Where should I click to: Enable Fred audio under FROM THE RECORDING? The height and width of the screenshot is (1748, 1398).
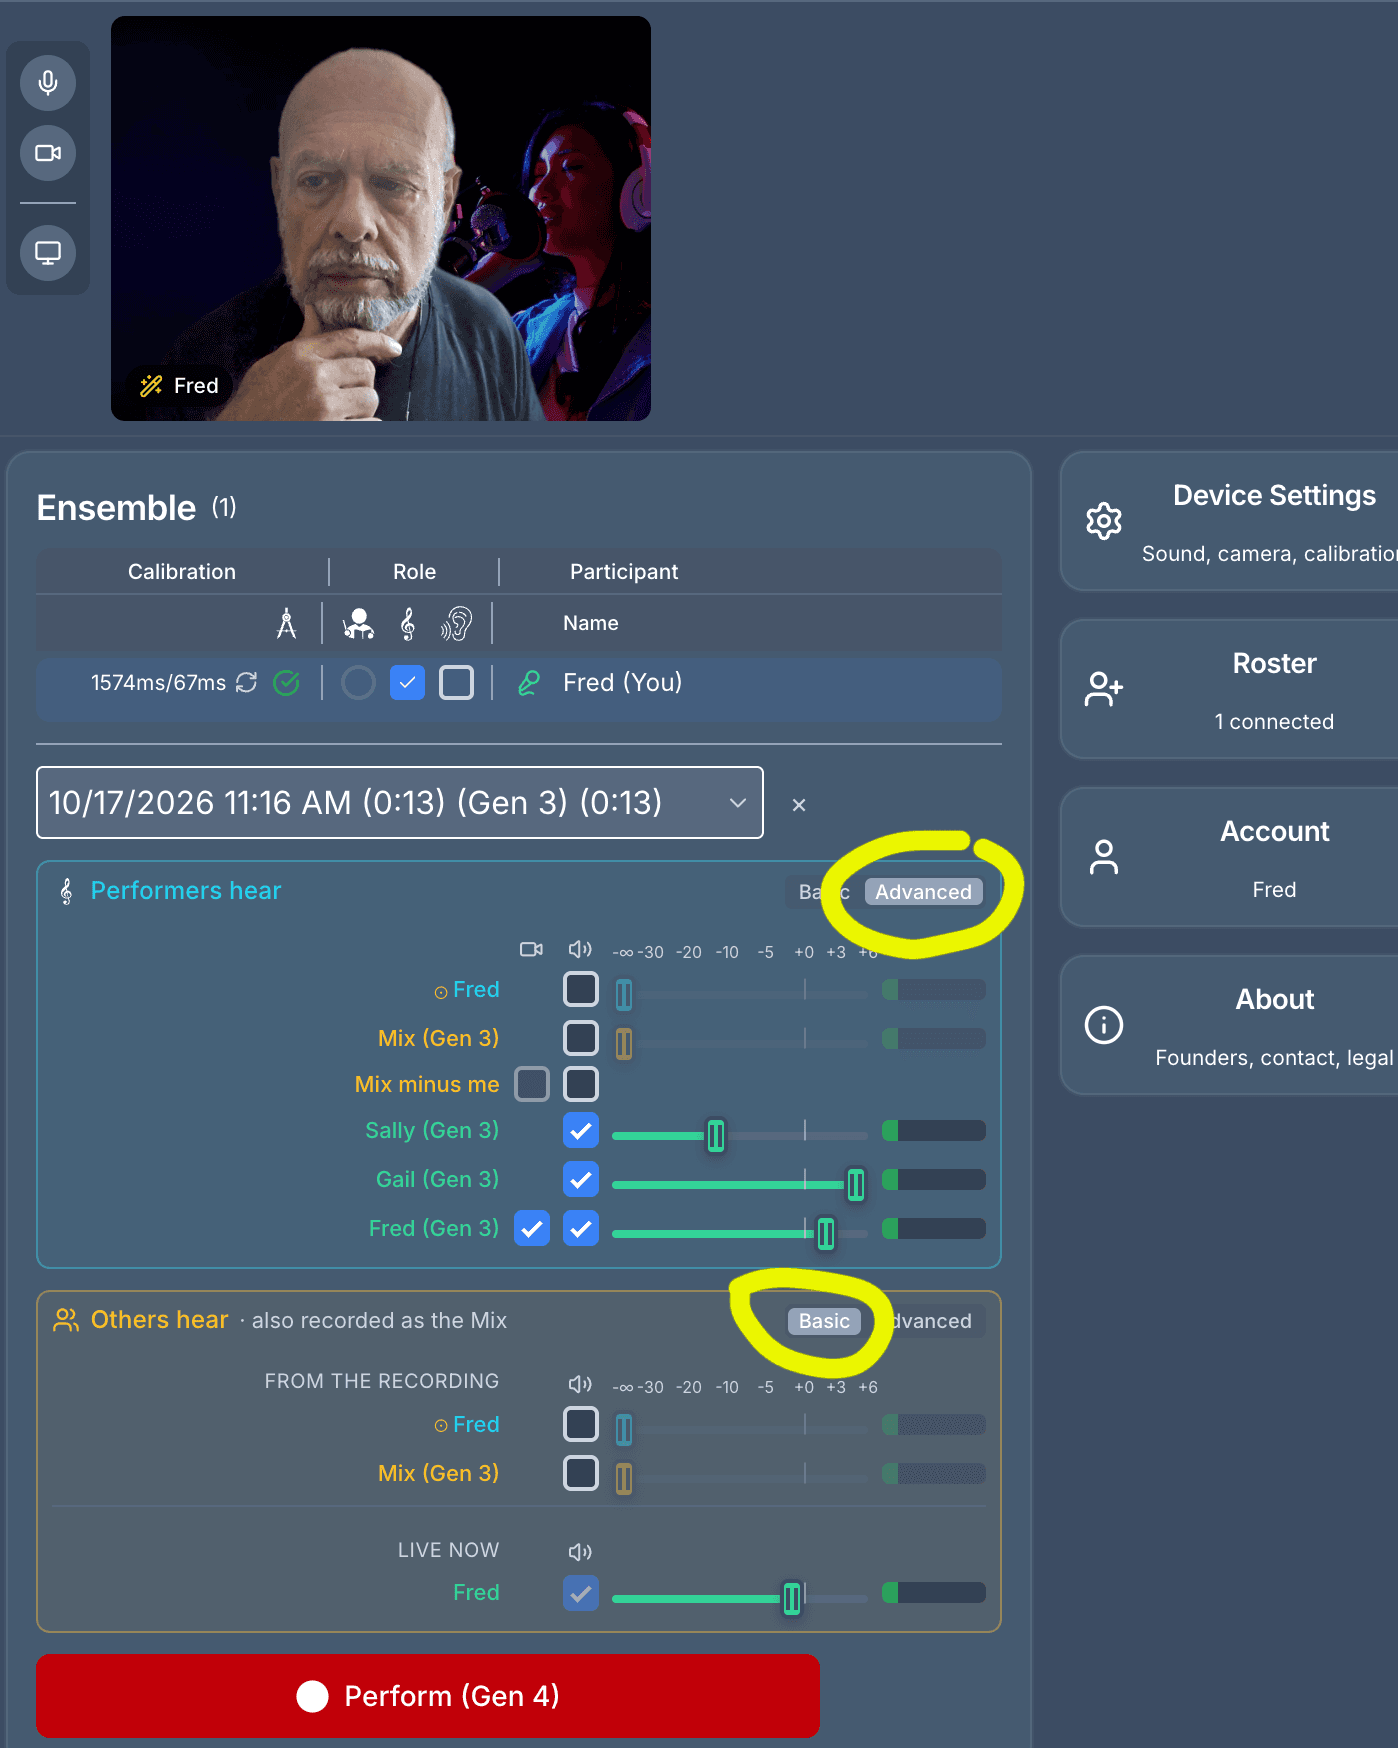tap(581, 1424)
